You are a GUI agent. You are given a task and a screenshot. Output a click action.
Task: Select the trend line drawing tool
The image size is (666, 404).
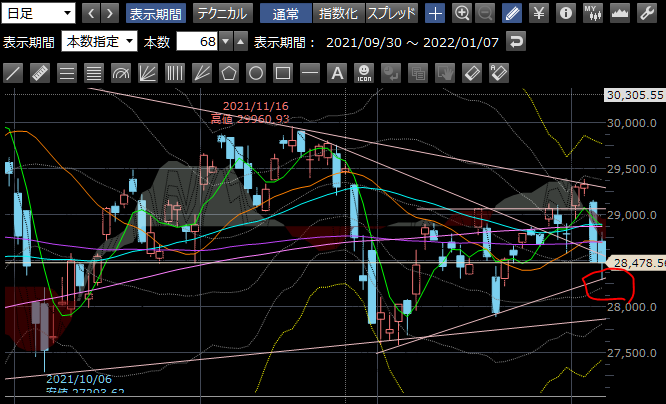click(14, 73)
